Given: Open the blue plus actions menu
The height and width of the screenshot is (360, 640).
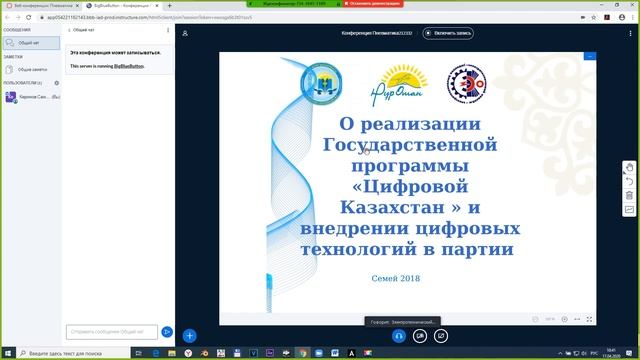Looking at the screenshot, I should 189,336.
